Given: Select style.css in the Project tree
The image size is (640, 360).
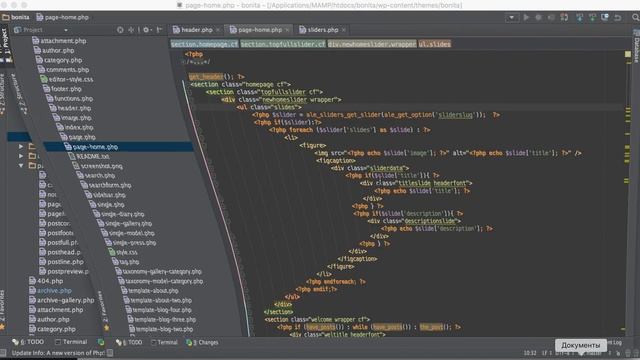Looking at the screenshot, I should (x=123, y=252).
